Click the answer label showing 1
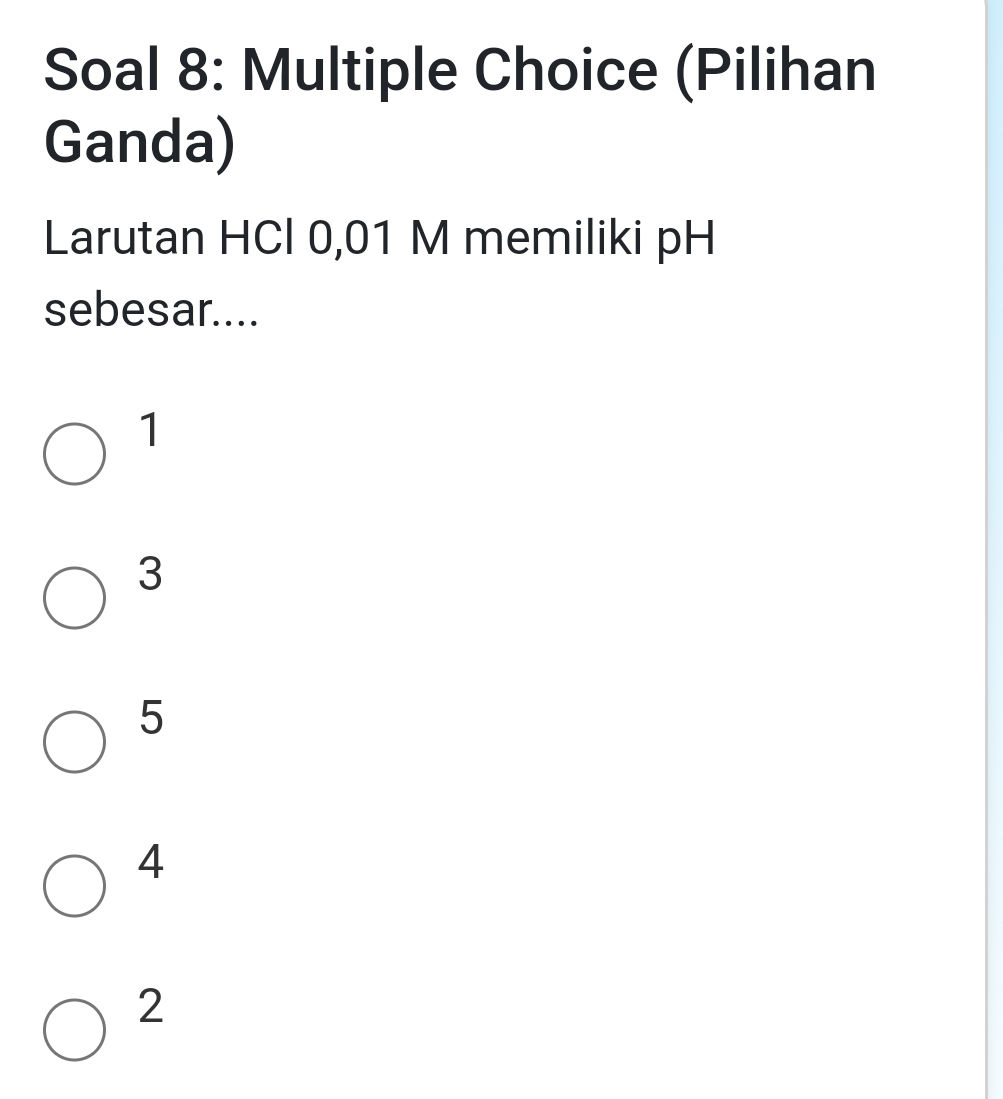This screenshot has width=1003, height=1099. pyautogui.click(x=150, y=432)
